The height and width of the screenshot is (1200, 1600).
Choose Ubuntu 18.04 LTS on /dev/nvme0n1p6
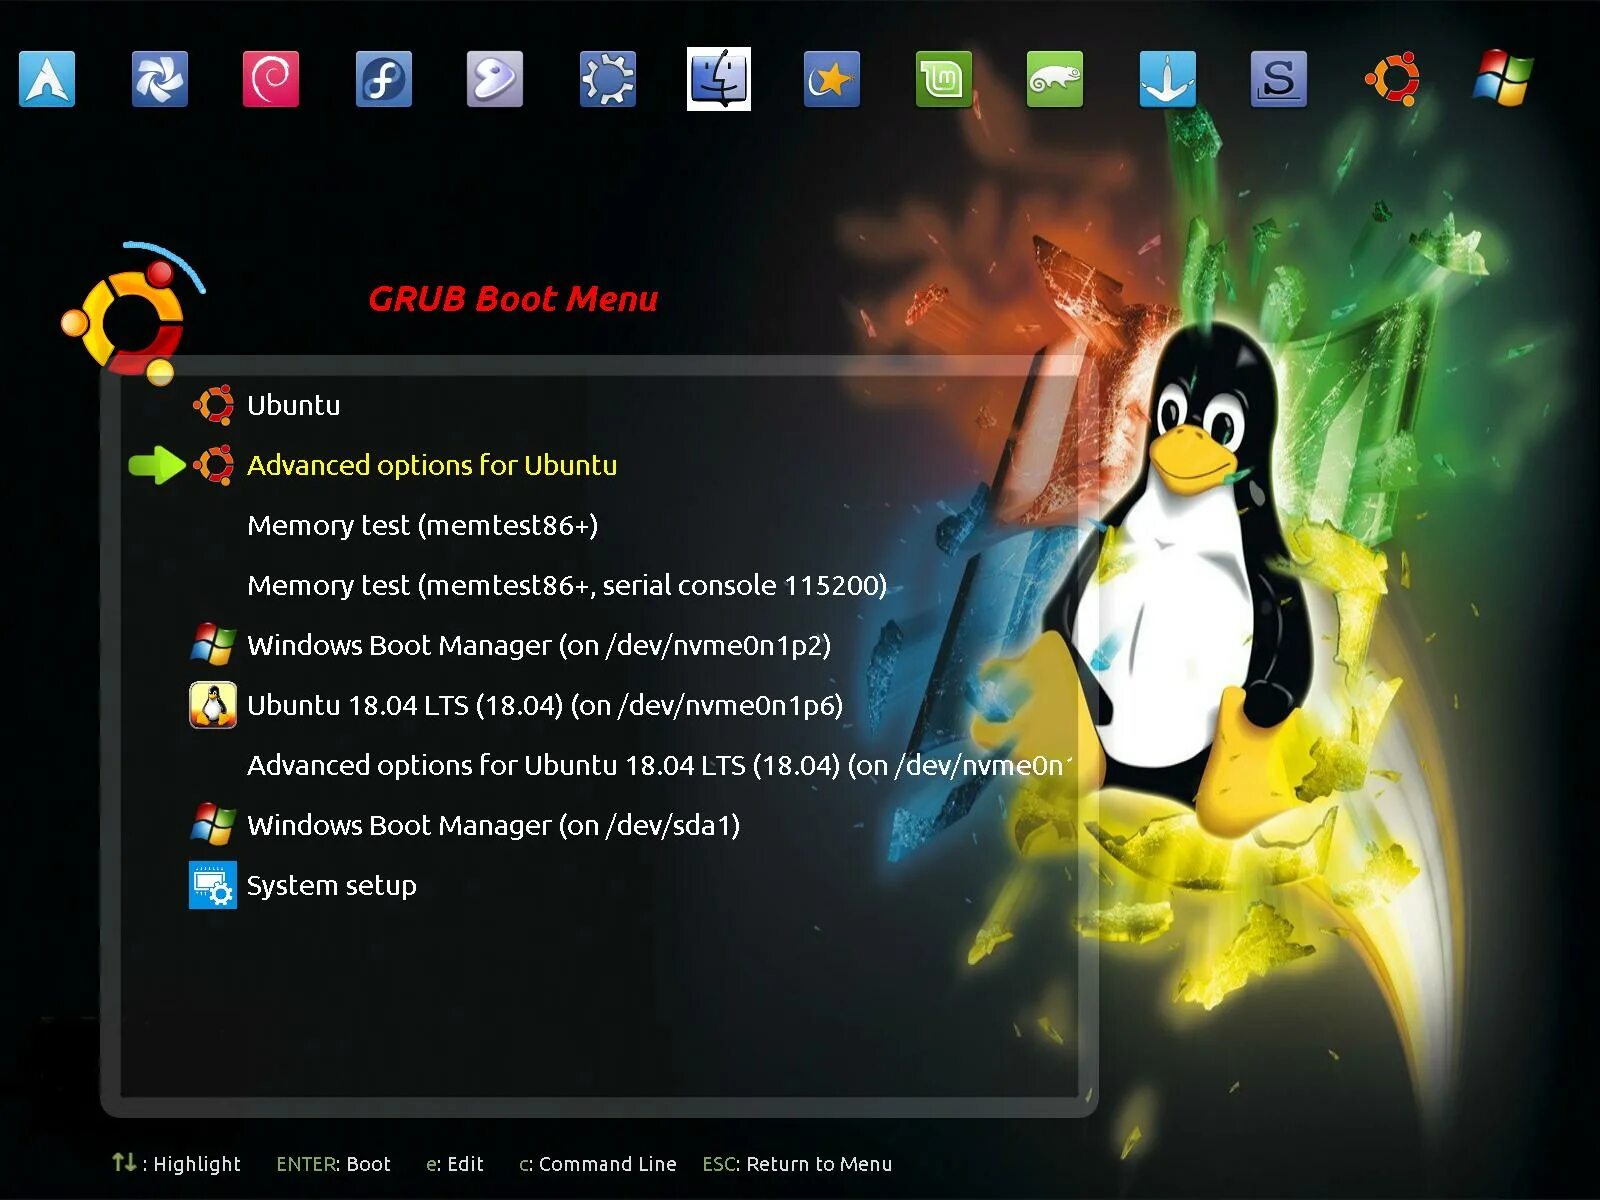545,705
